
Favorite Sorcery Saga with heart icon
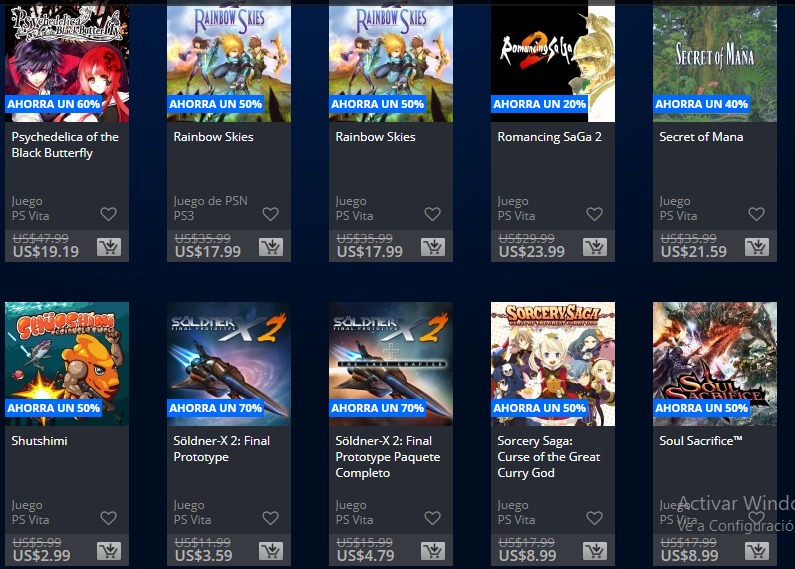tap(594, 518)
